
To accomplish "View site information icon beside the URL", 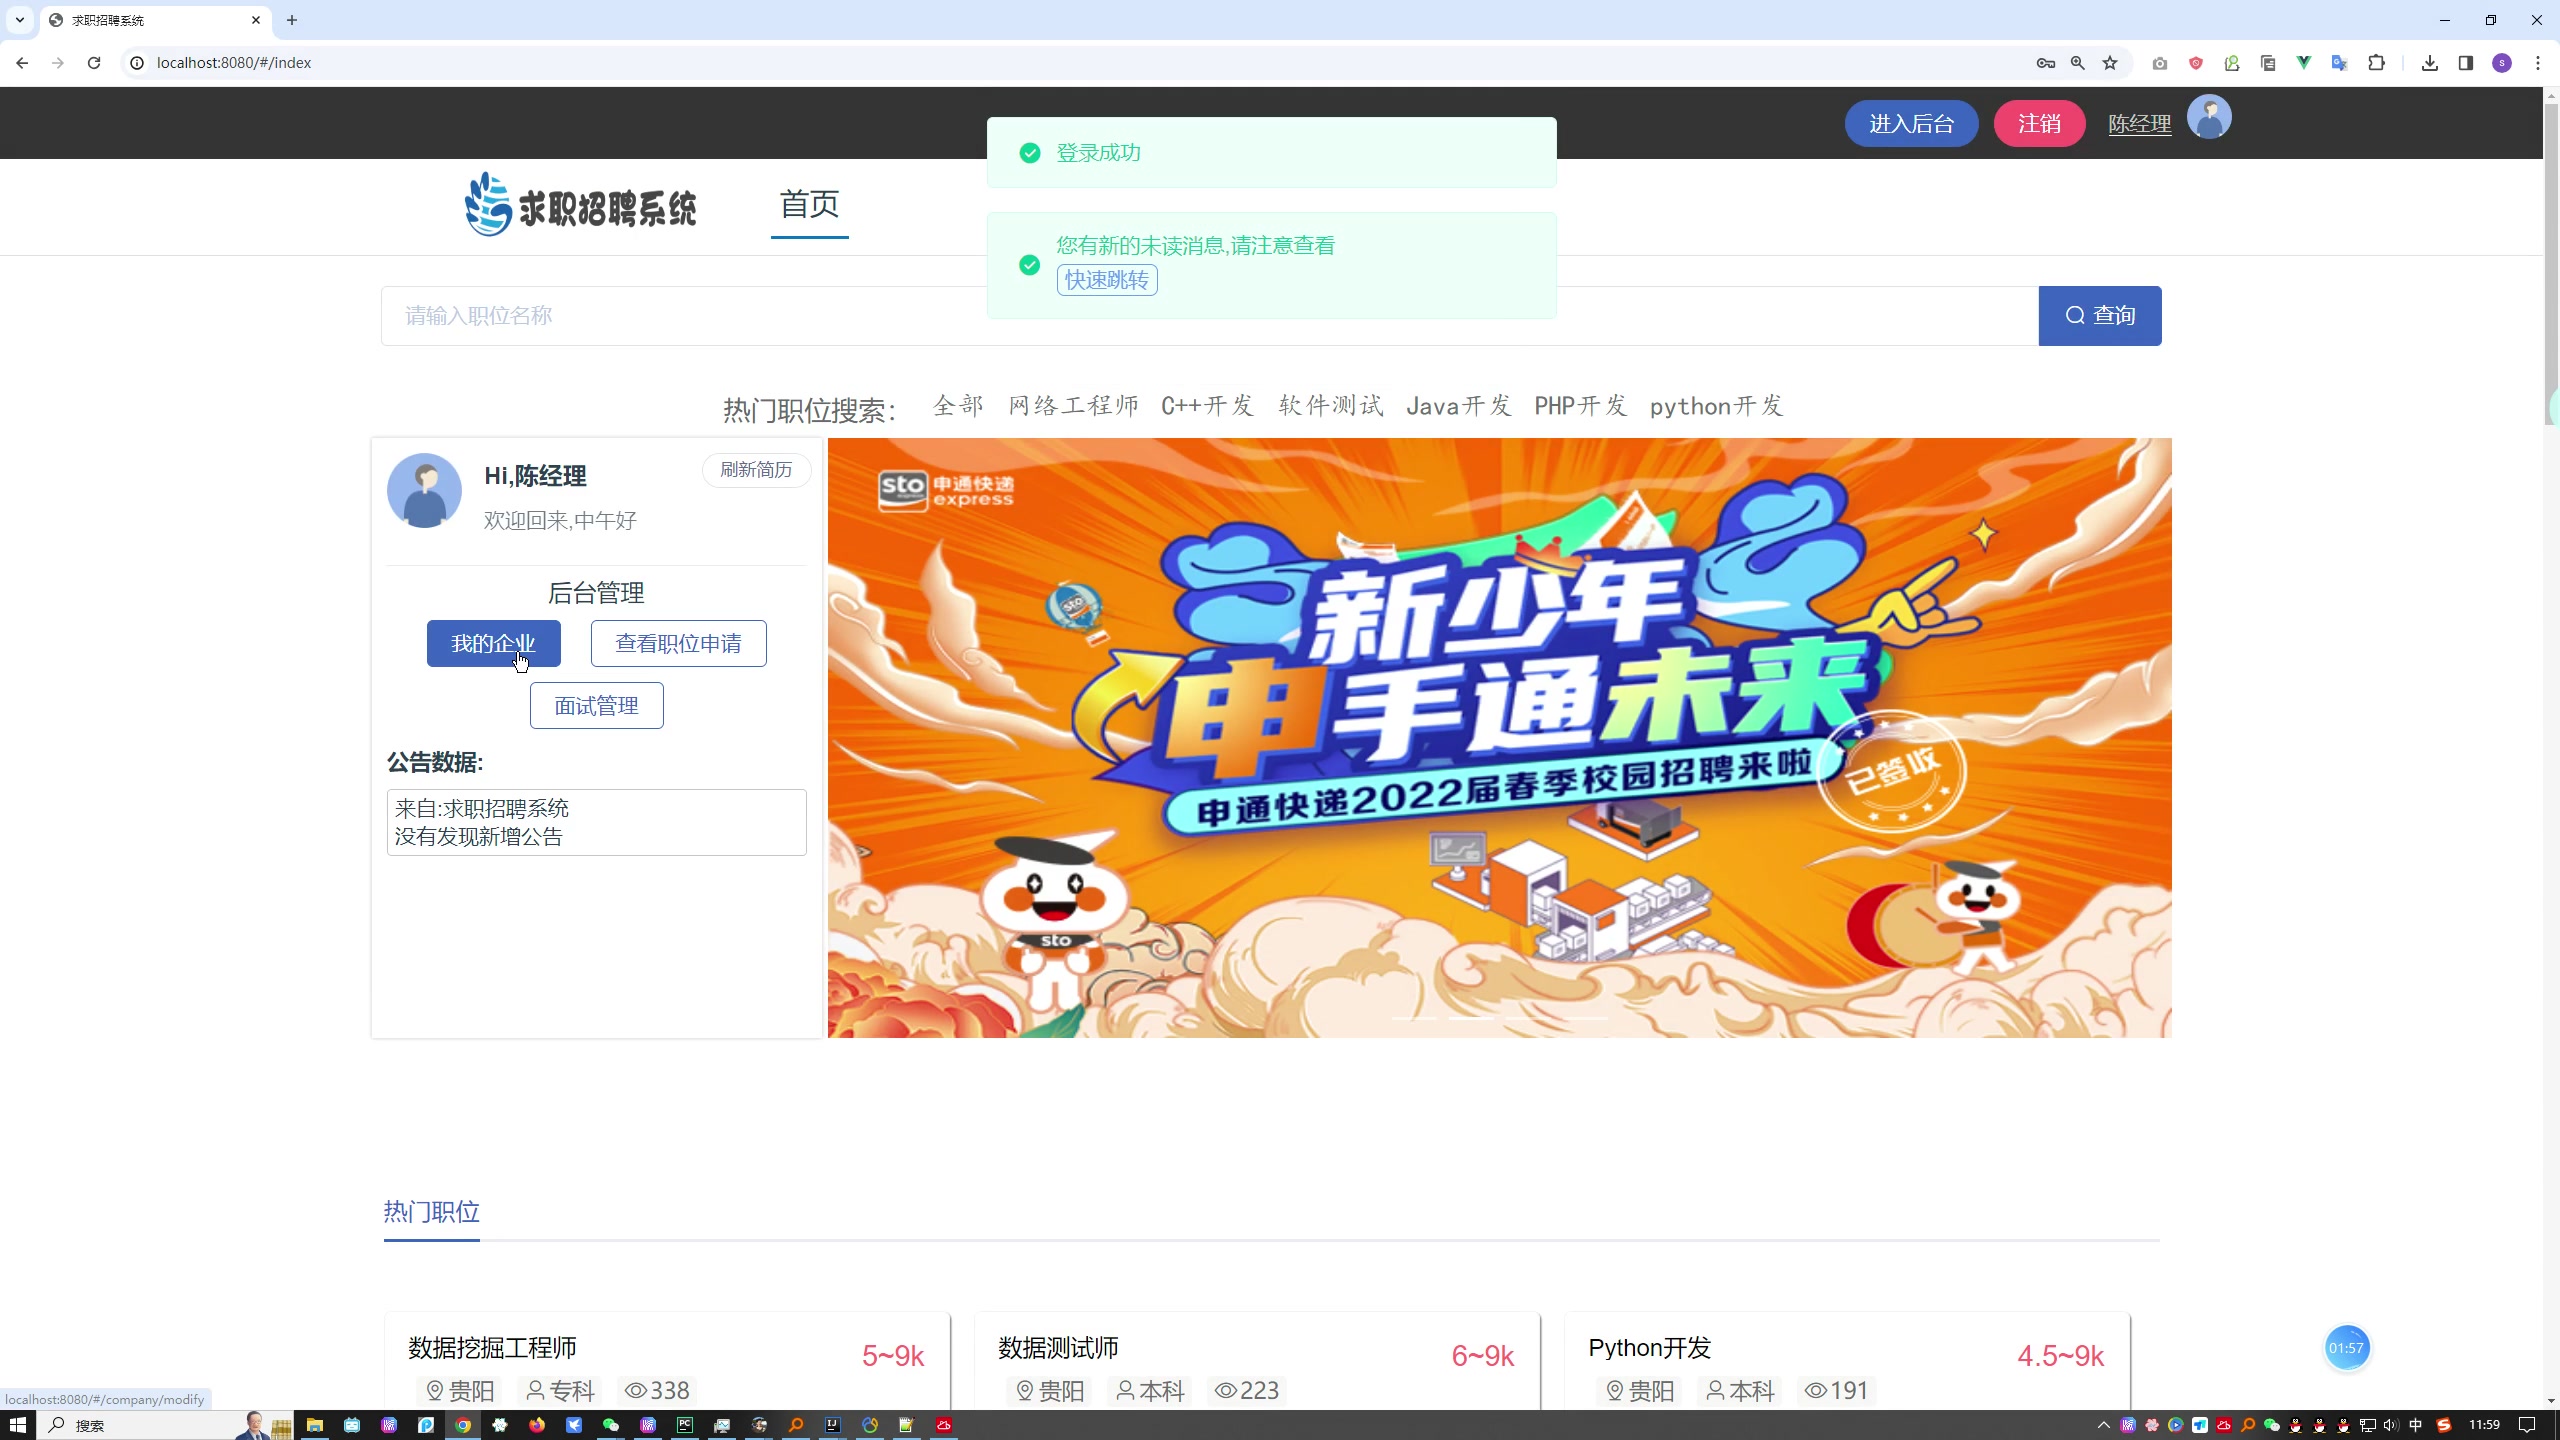I will click(x=137, y=63).
